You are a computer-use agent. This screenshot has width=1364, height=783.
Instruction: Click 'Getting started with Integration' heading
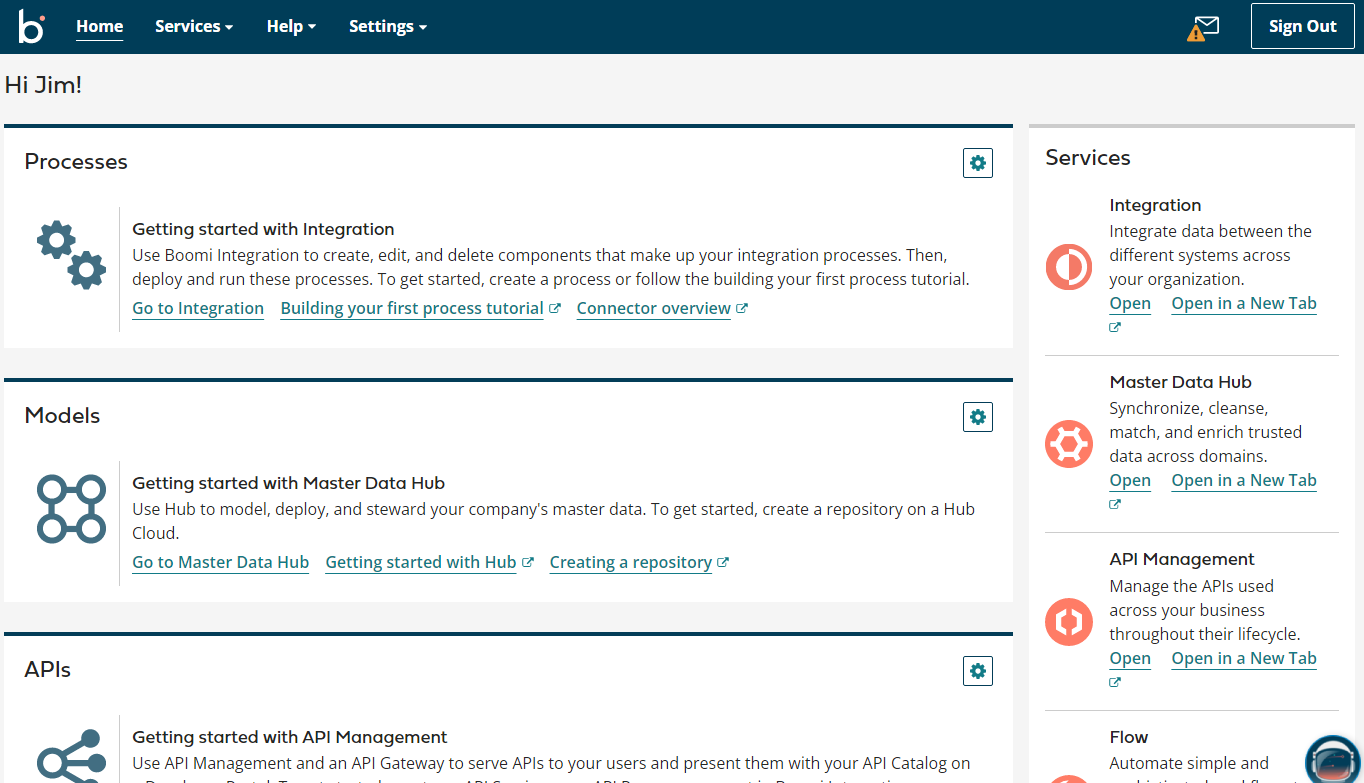(x=263, y=230)
